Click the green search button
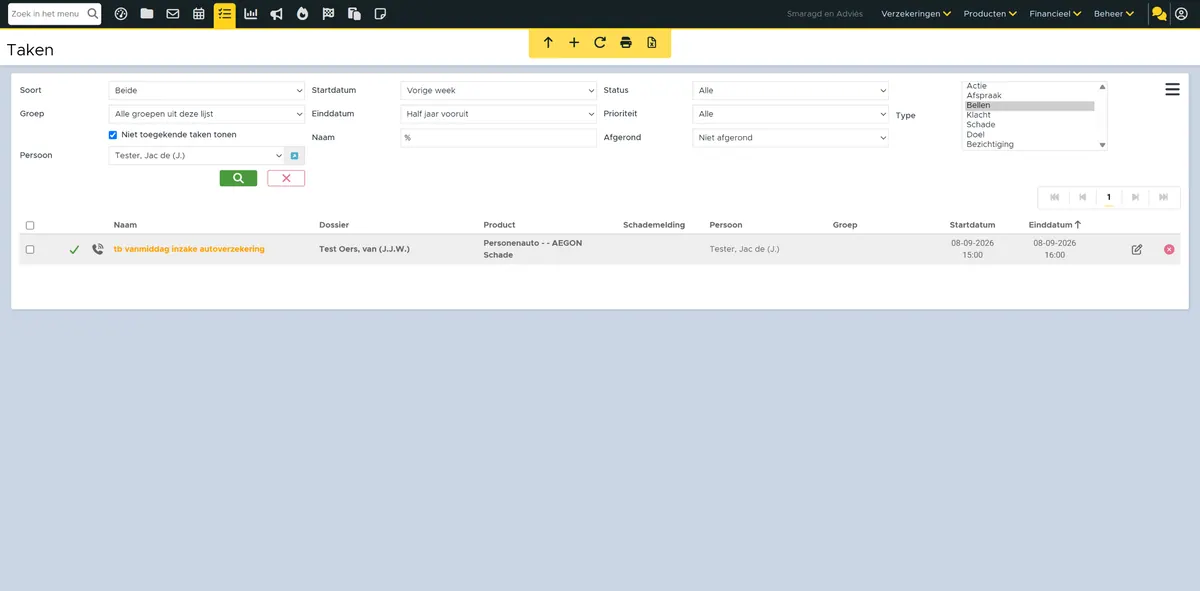1200x591 pixels. tap(238, 178)
